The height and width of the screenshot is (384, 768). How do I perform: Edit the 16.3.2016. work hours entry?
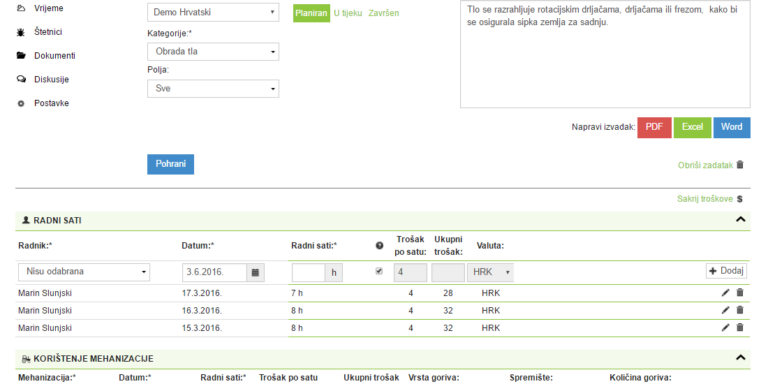point(725,310)
